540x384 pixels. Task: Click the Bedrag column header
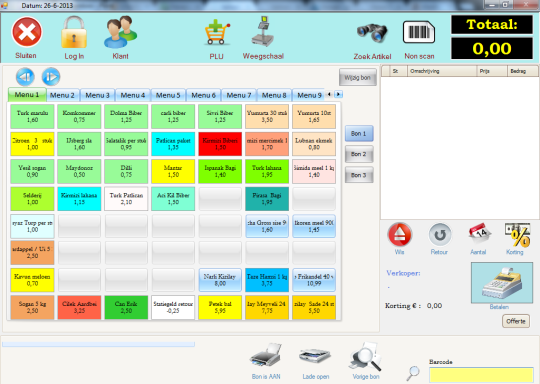(x=522, y=71)
